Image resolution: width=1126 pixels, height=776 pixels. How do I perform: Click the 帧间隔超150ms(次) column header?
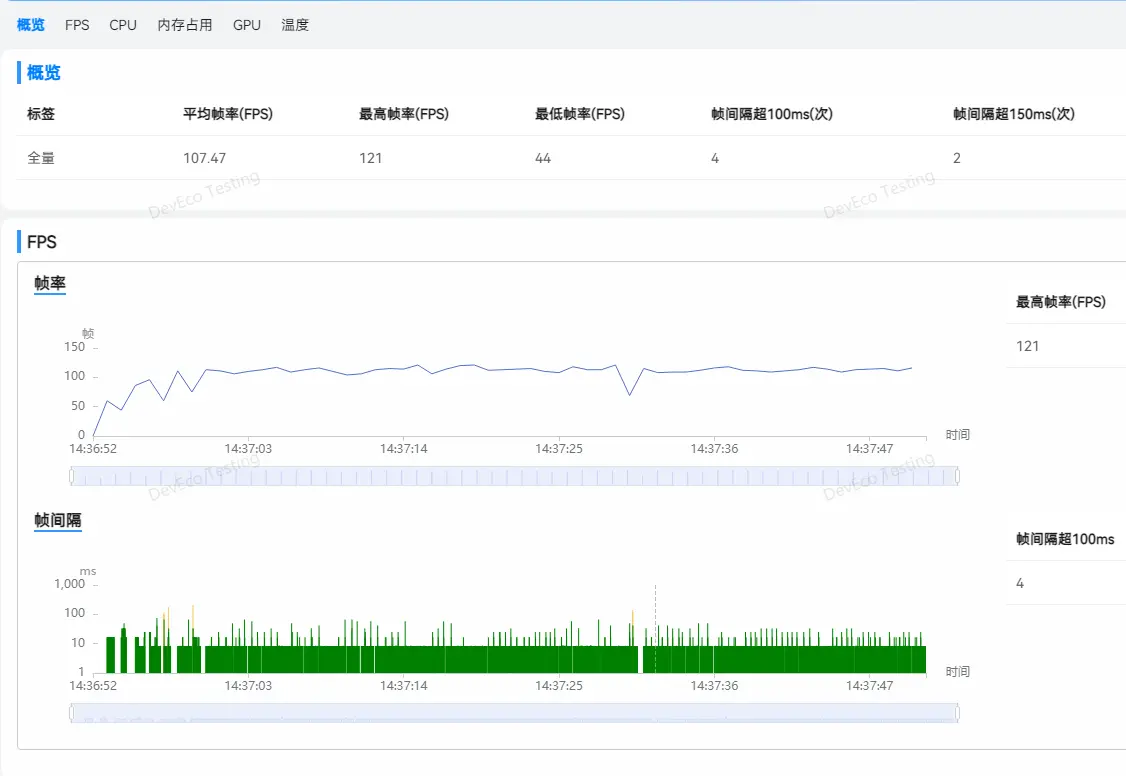click(1013, 114)
